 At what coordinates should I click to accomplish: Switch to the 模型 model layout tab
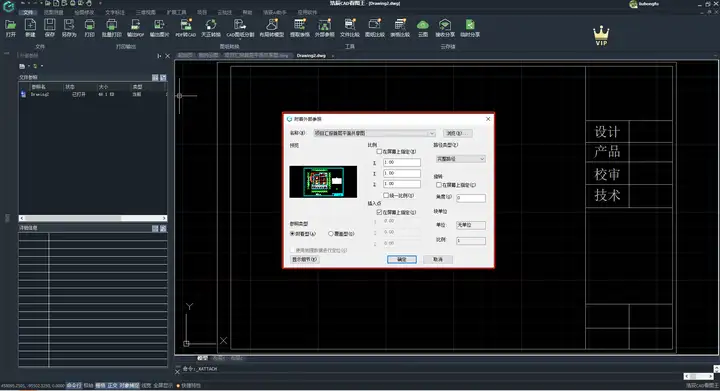202,358
